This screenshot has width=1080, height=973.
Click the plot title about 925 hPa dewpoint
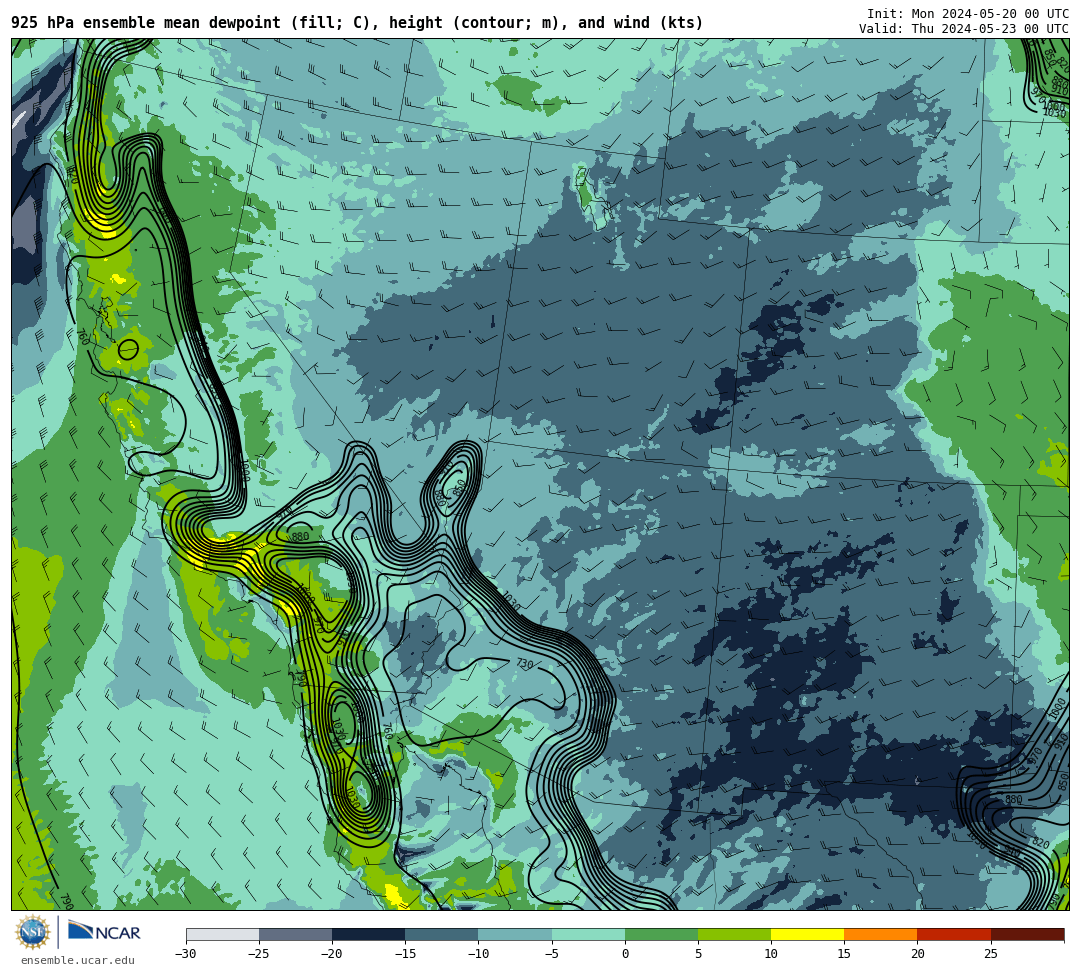[x=357, y=23]
